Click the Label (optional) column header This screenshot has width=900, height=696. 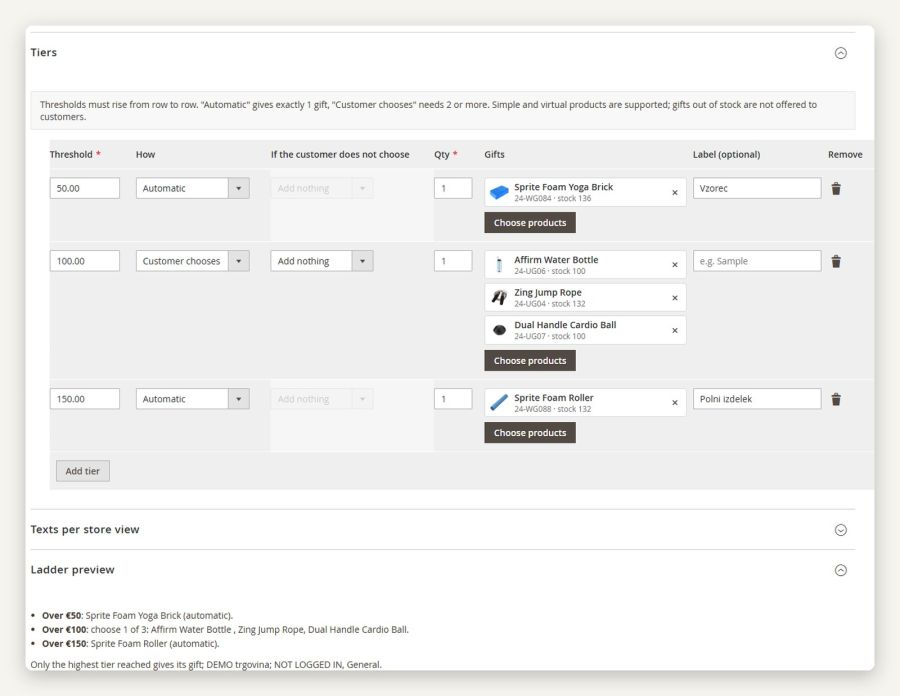726,154
